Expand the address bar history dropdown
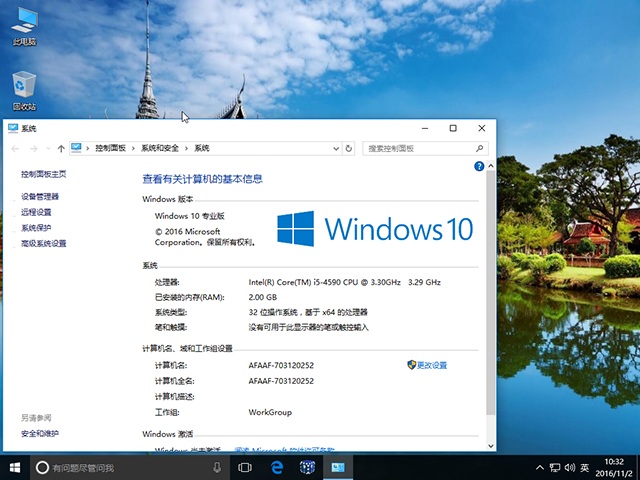The height and width of the screenshot is (480, 640). pyautogui.click(x=334, y=148)
